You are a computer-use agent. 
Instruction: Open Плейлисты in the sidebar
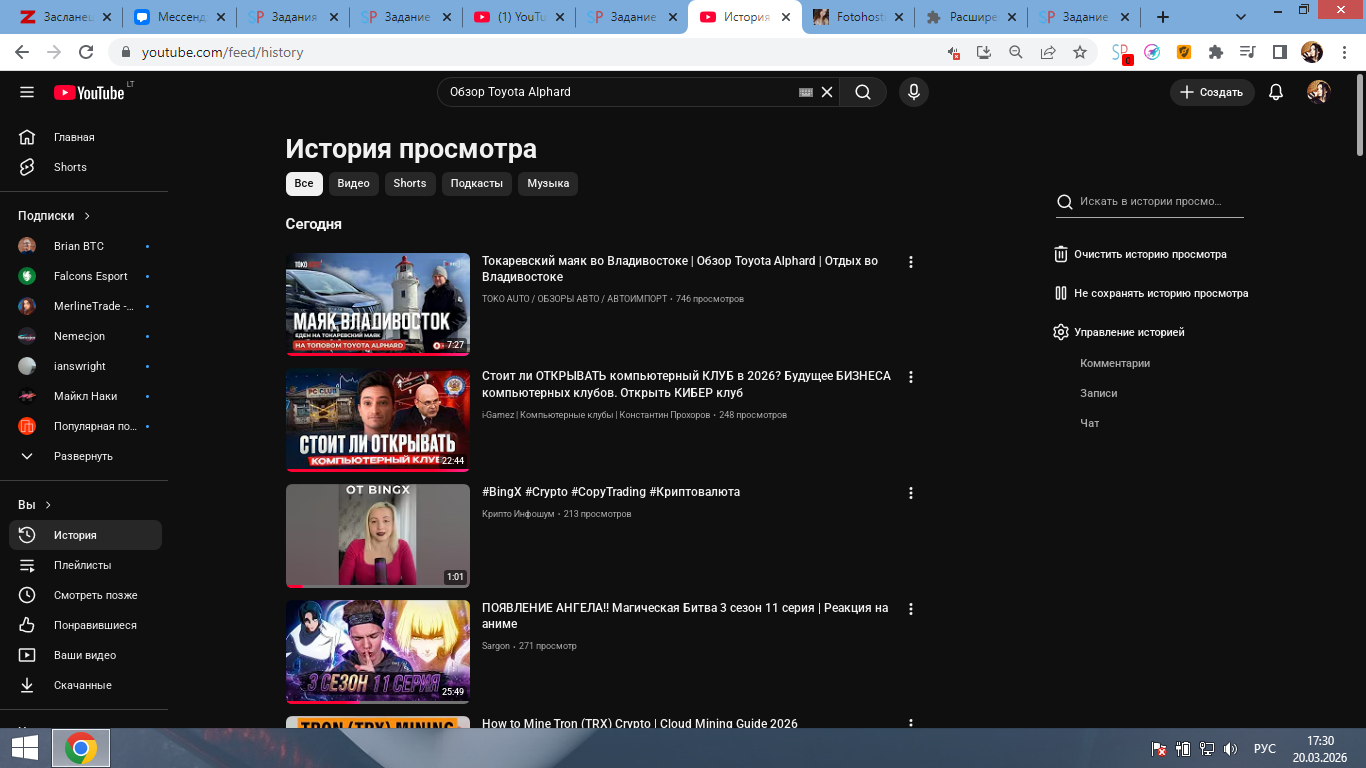coord(85,565)
